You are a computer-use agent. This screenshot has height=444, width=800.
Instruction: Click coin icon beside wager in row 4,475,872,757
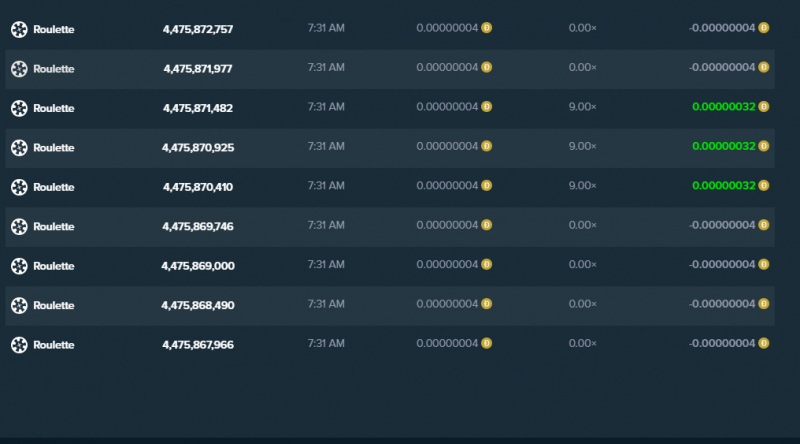(x=487, y=28)
